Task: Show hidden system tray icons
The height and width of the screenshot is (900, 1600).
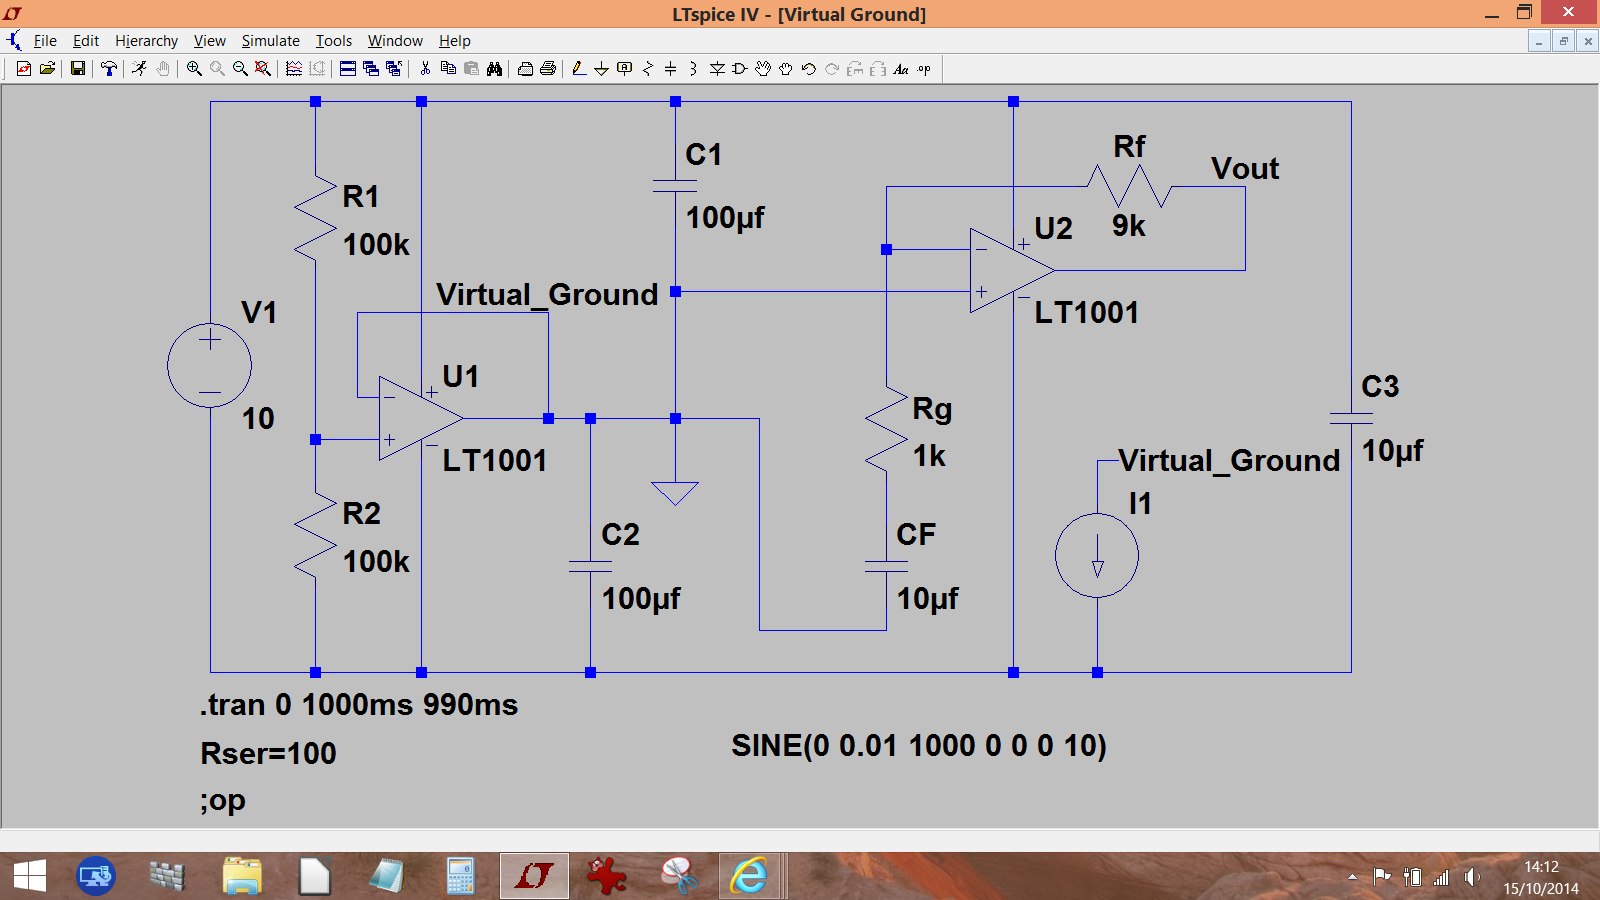Action: point(1352,877)
